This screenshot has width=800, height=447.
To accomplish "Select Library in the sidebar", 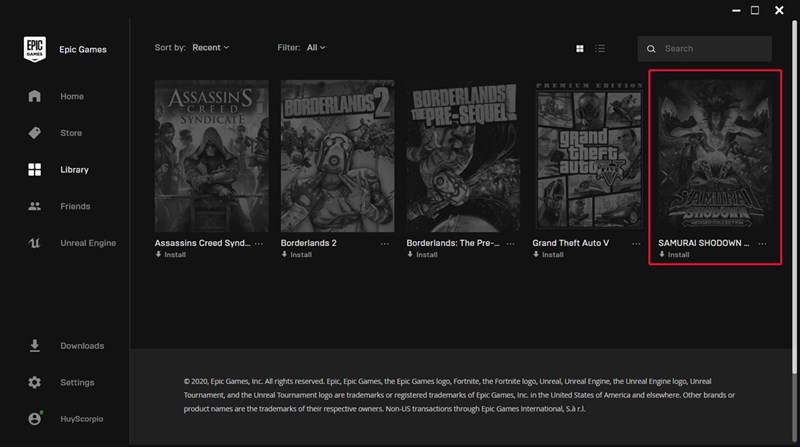I will [x=74, y=170].
